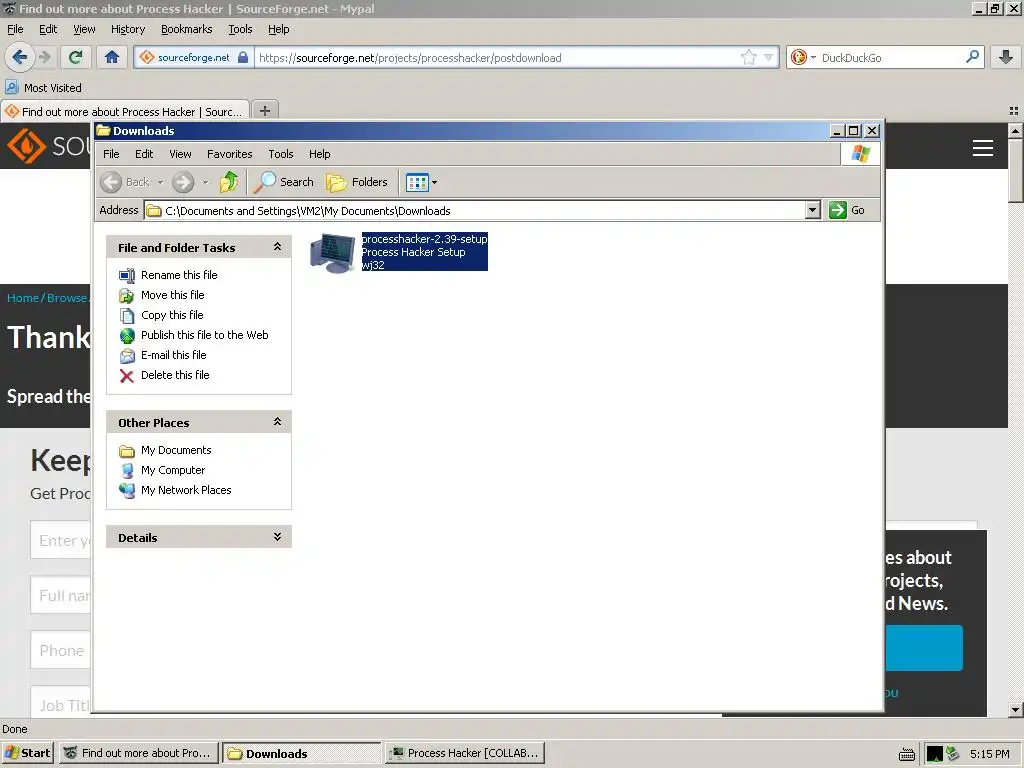Click the Go button
The image size is (1024, 768).
point(847,210)
